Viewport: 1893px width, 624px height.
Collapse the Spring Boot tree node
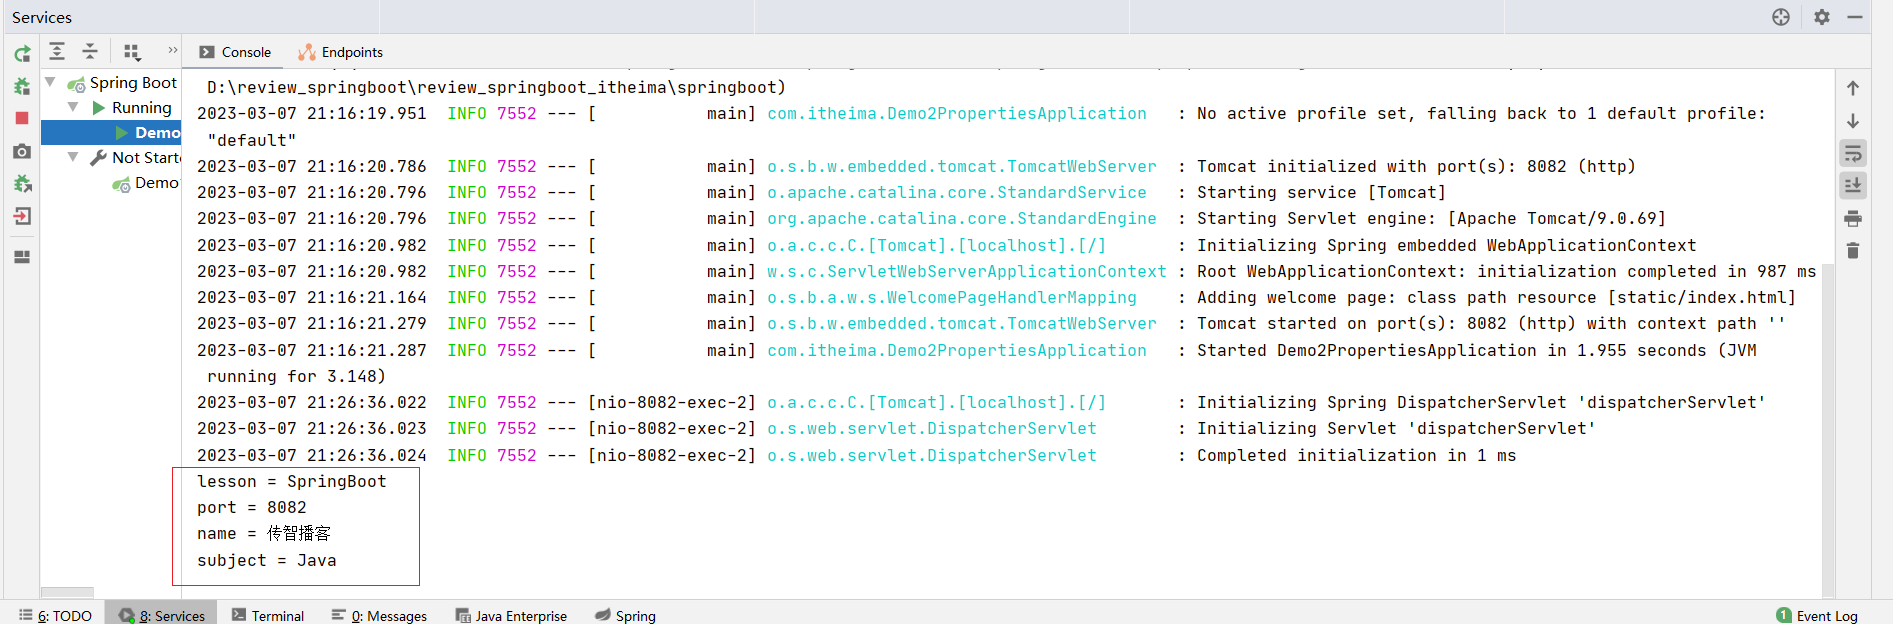51,82
